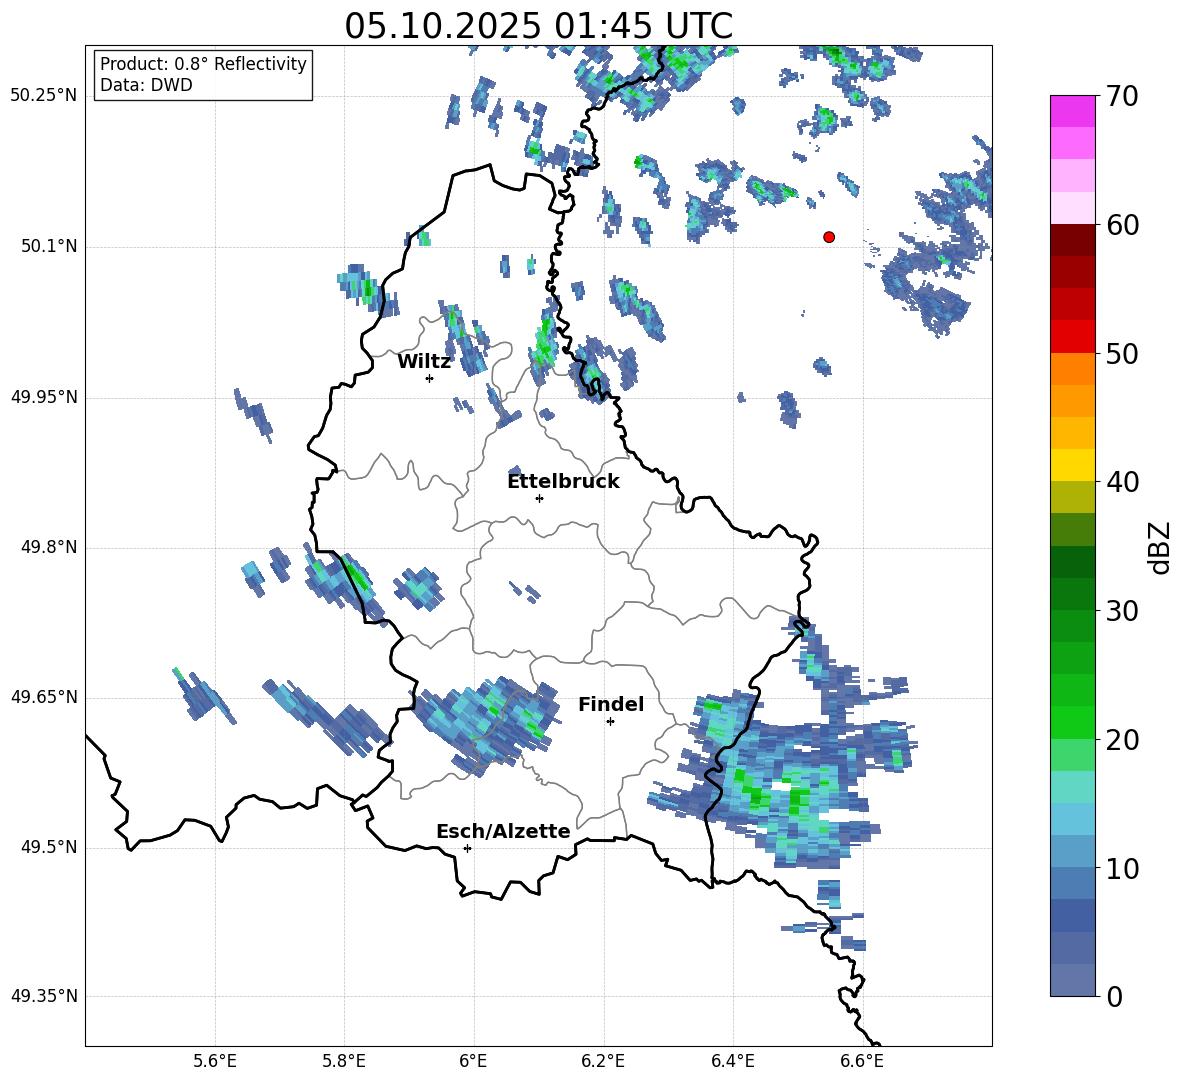Click the 05.10.2025 01:45 UTC title
Screen dimensions: 1184x1081
(539, 26)
